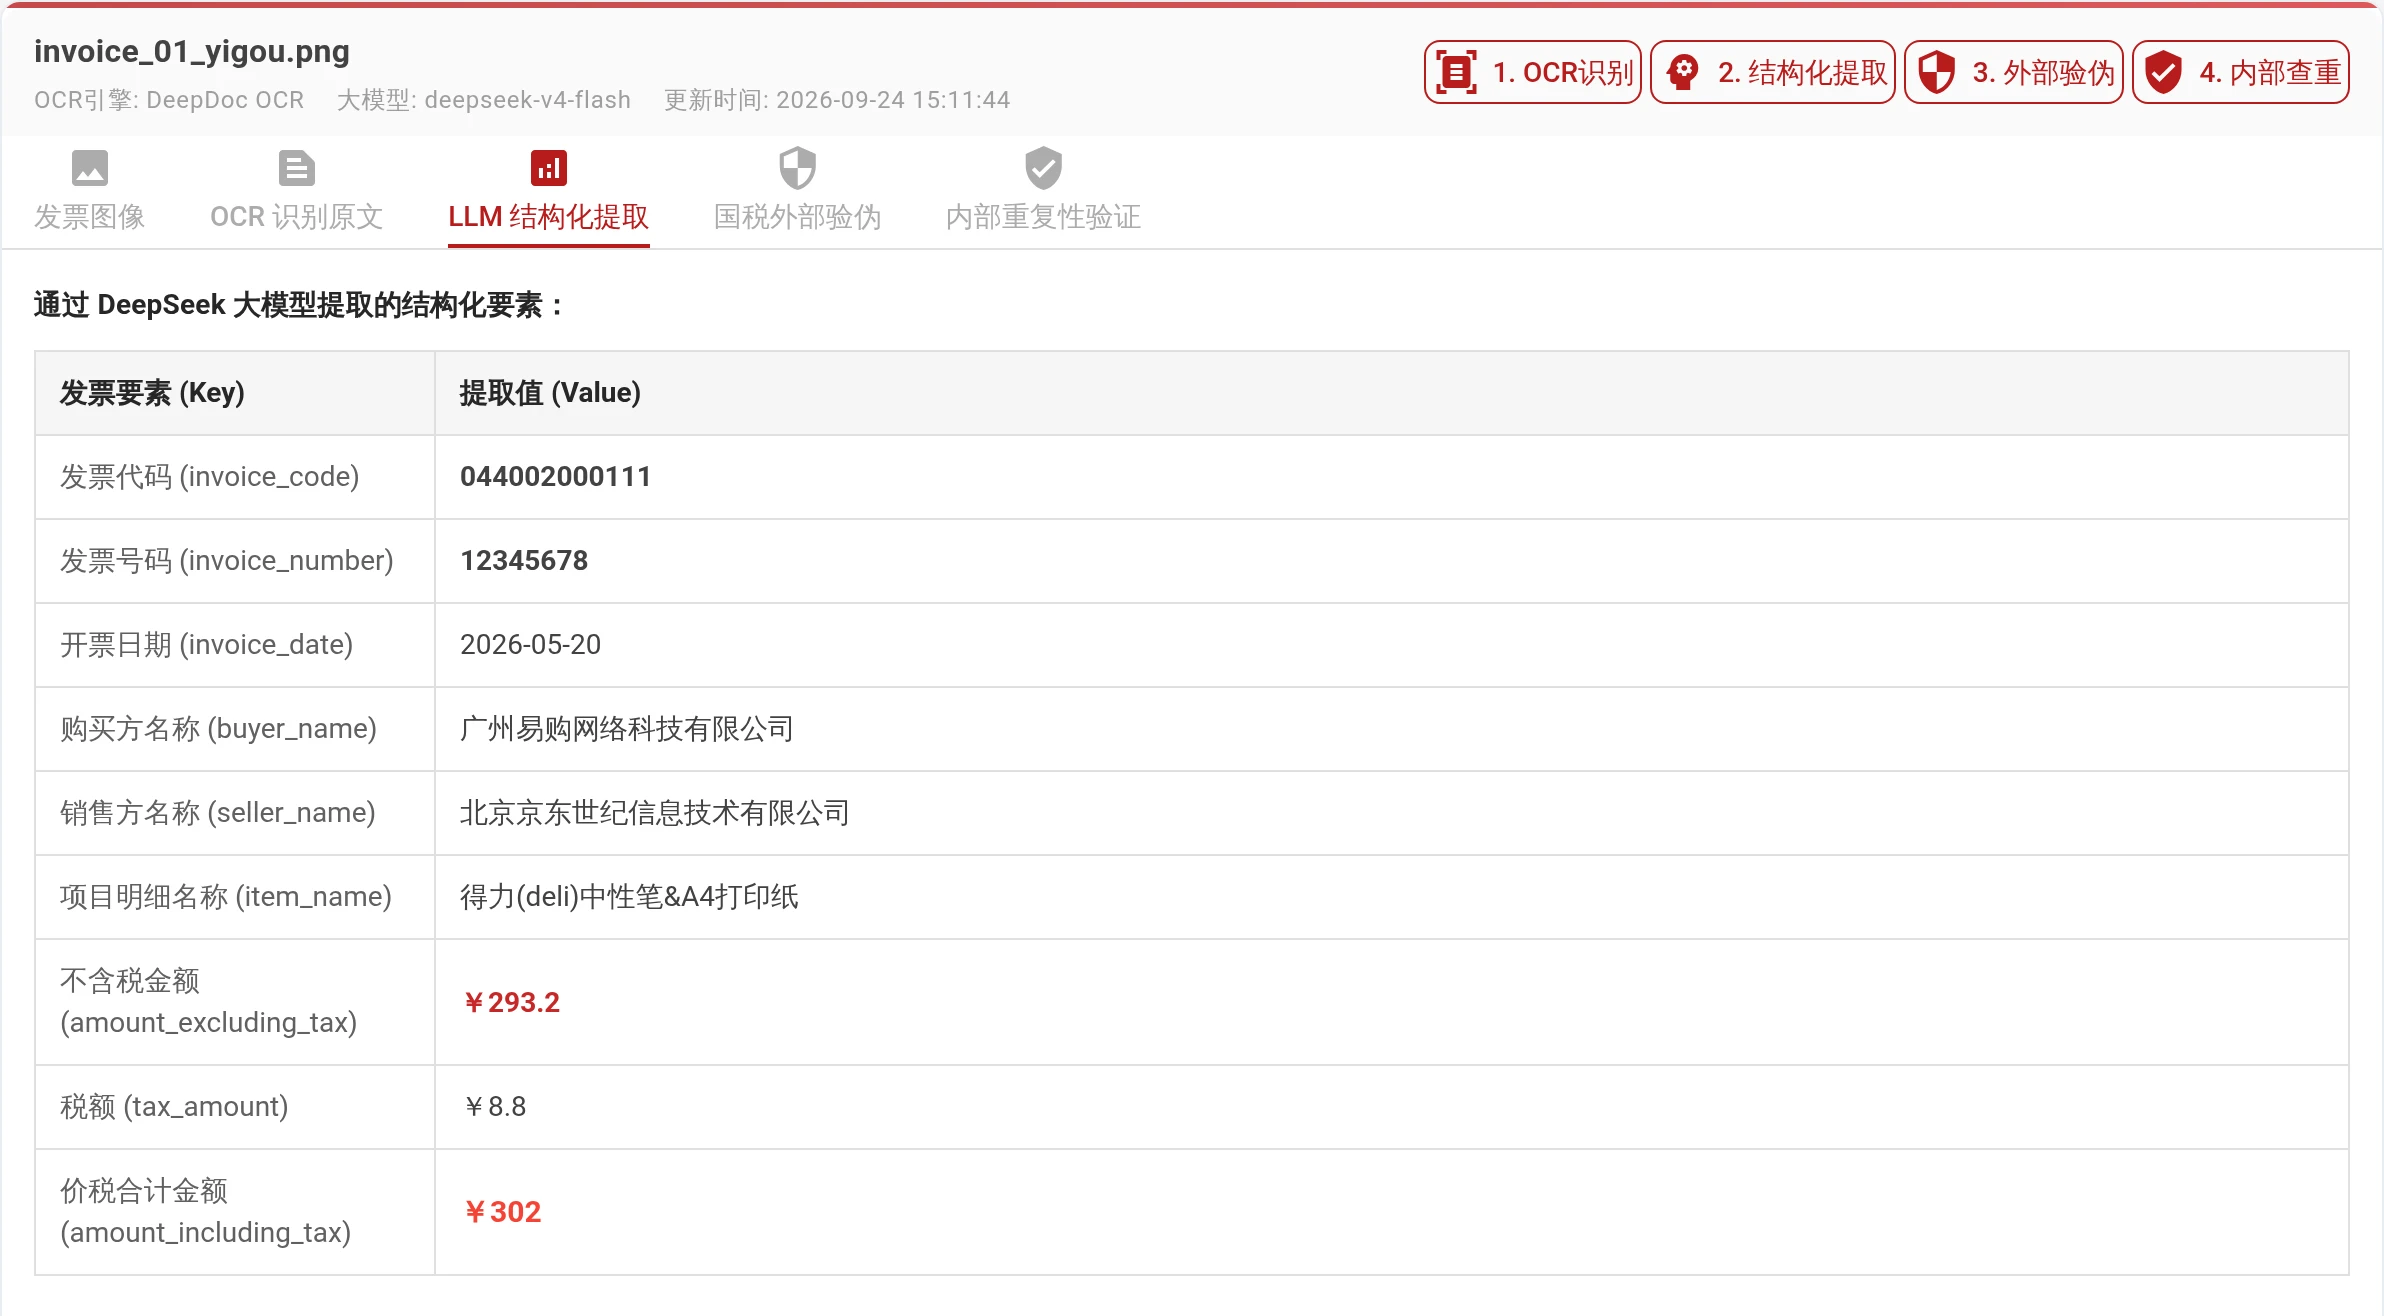The image size is (2384, 1316).
Task: Click item name 得力(deli)中性笔&A4打印纸
Action: tap(630, 897)
